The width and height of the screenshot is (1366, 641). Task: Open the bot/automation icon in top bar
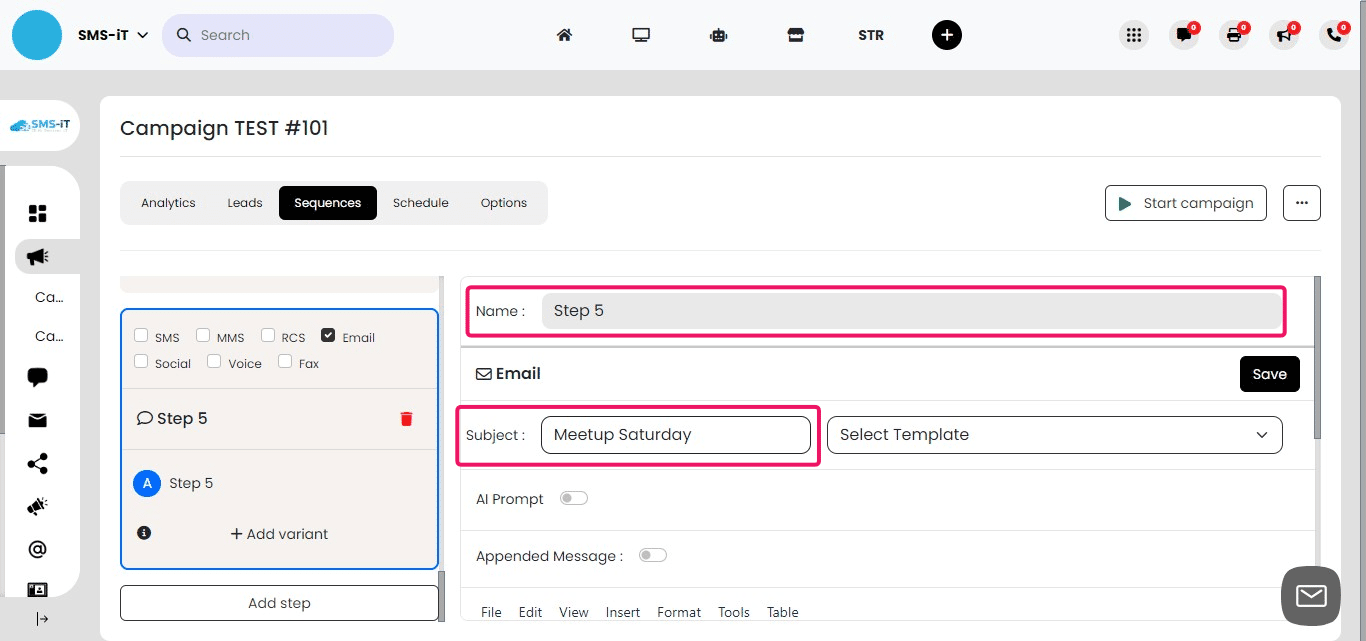(718, 34)
